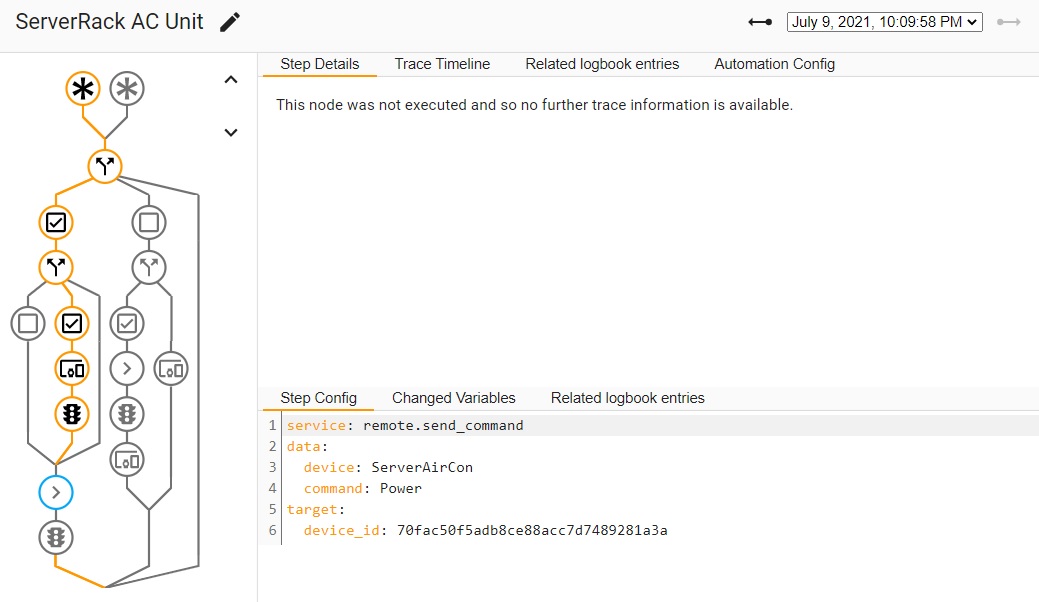Click the ServerRack AC Unit title
This screenshot has height=602, width=1039.
point(109,22)
